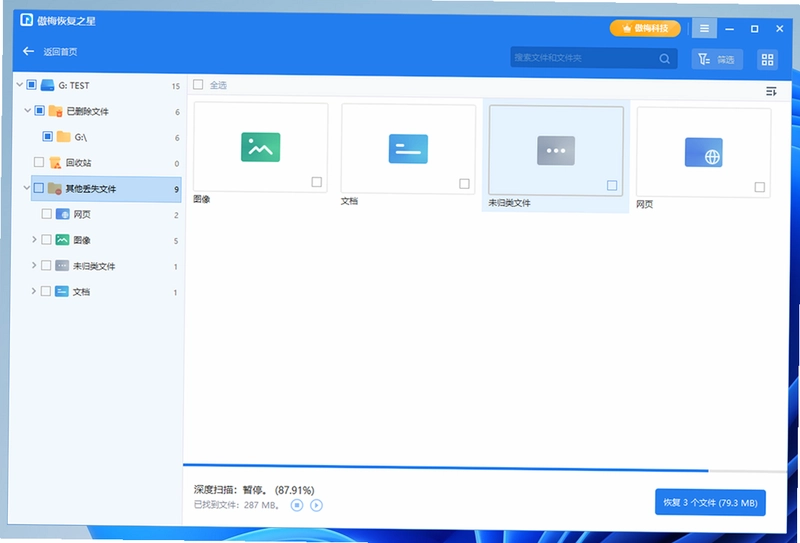Click the 未归类文件 icon in sidebar tree
This screenshot has width=800, height=543.
(62, 266)
